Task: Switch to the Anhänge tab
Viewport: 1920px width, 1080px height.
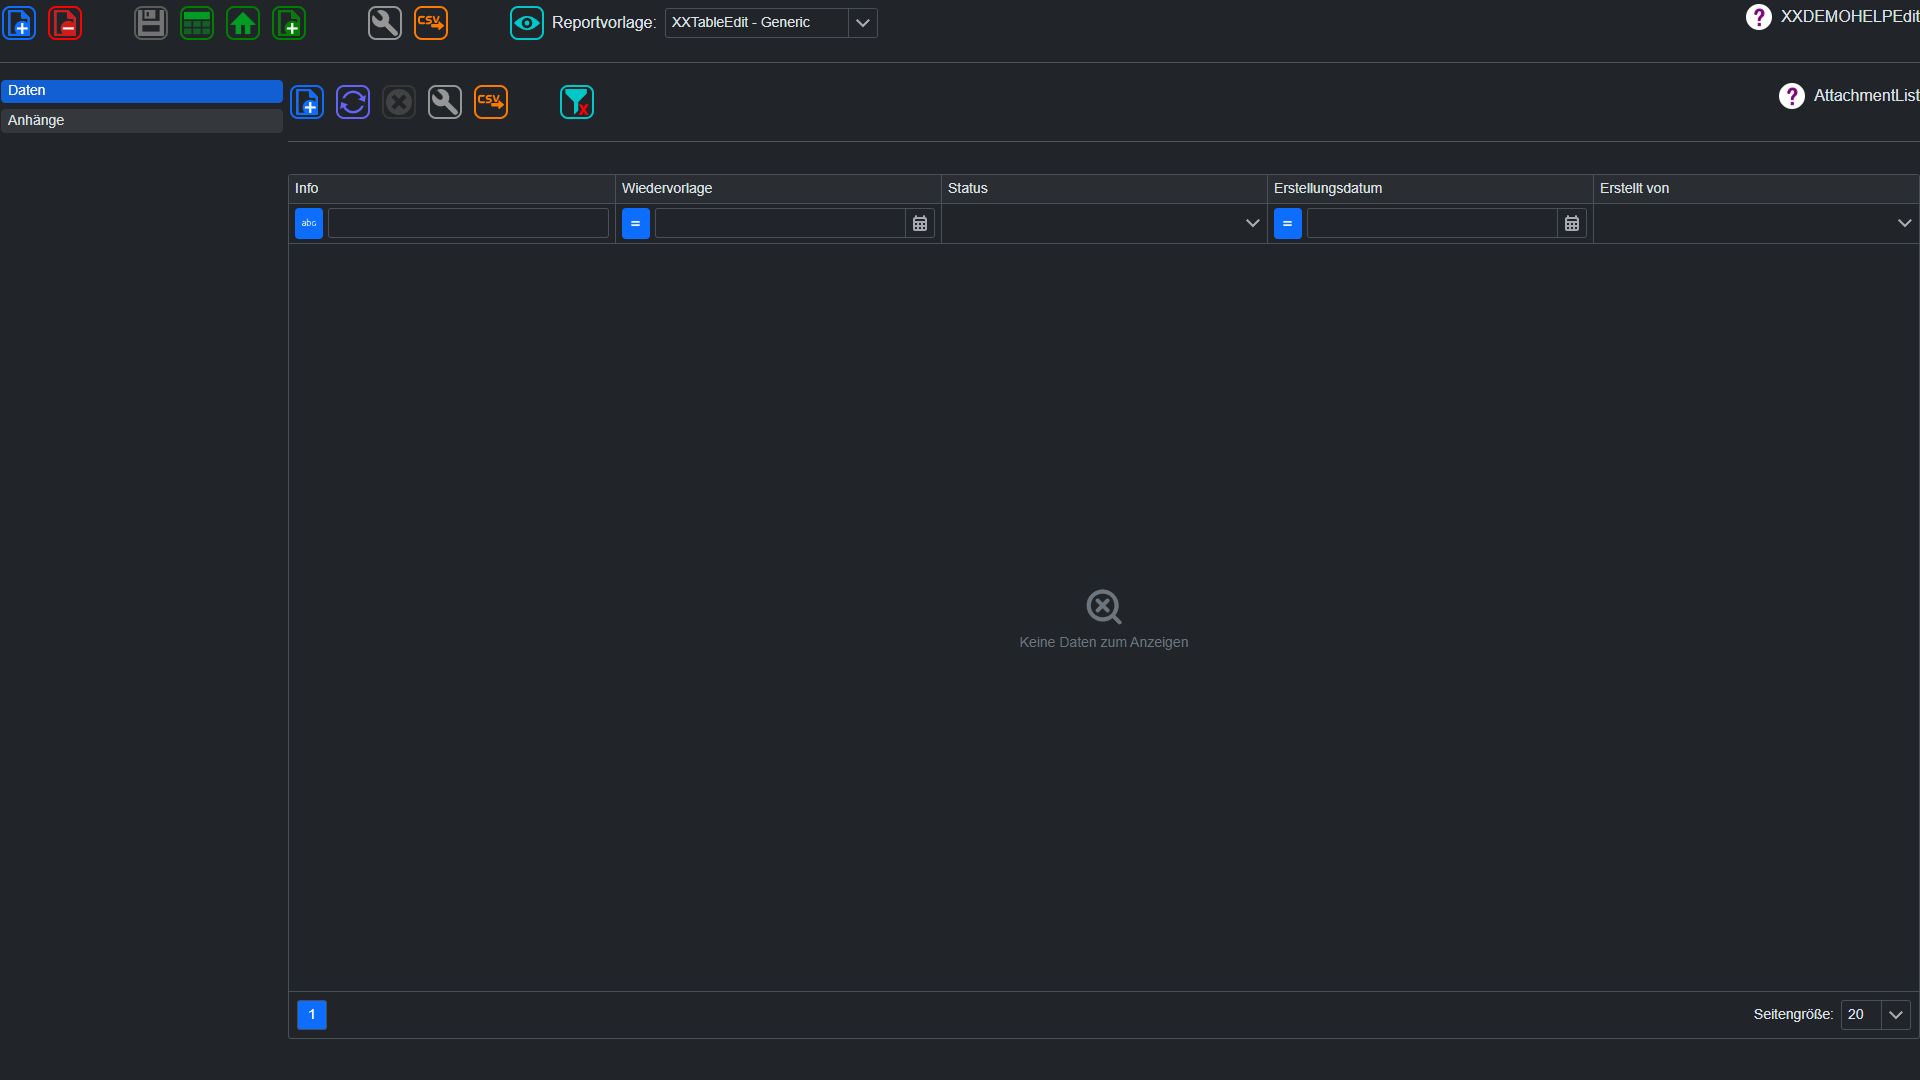Action: point(142,120)
